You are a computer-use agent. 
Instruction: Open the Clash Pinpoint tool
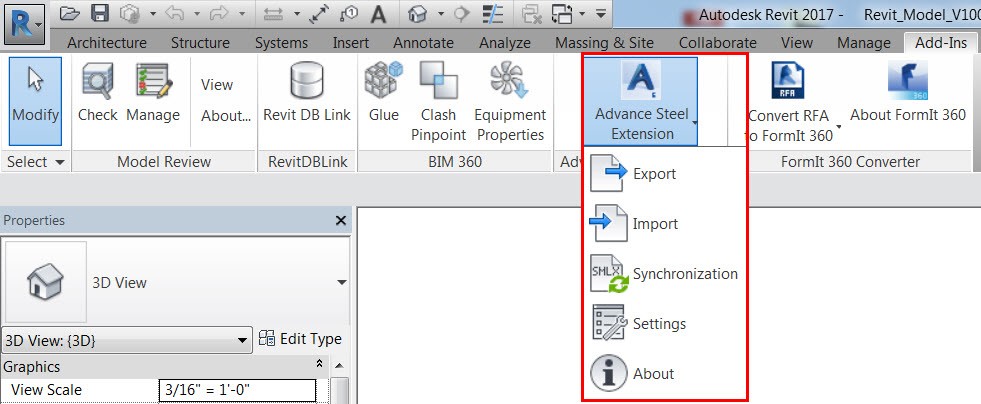click(439, 101)
